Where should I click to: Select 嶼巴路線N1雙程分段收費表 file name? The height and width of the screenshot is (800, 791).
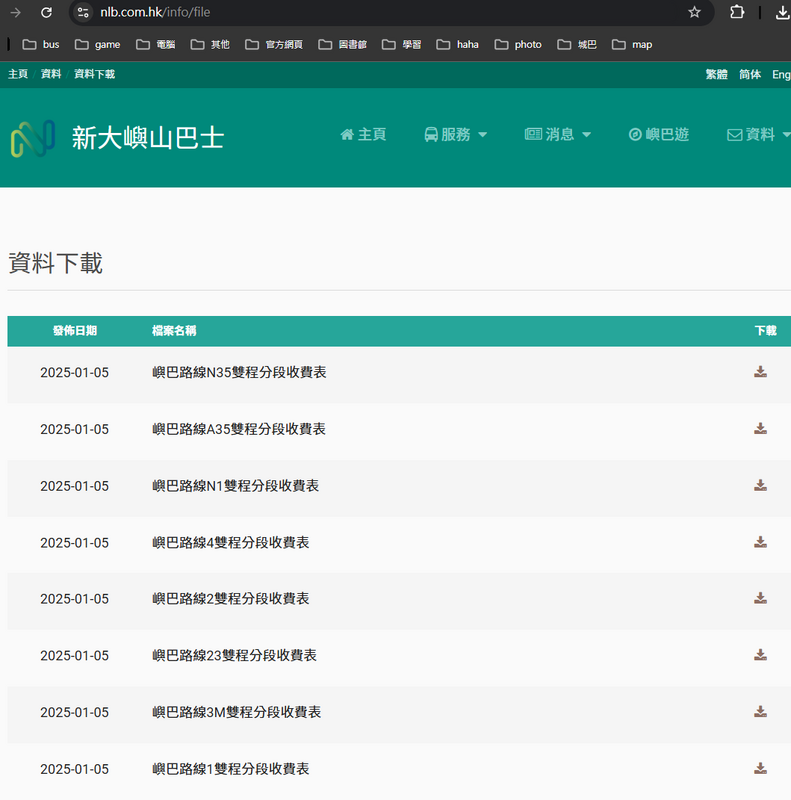click(236, 485)
